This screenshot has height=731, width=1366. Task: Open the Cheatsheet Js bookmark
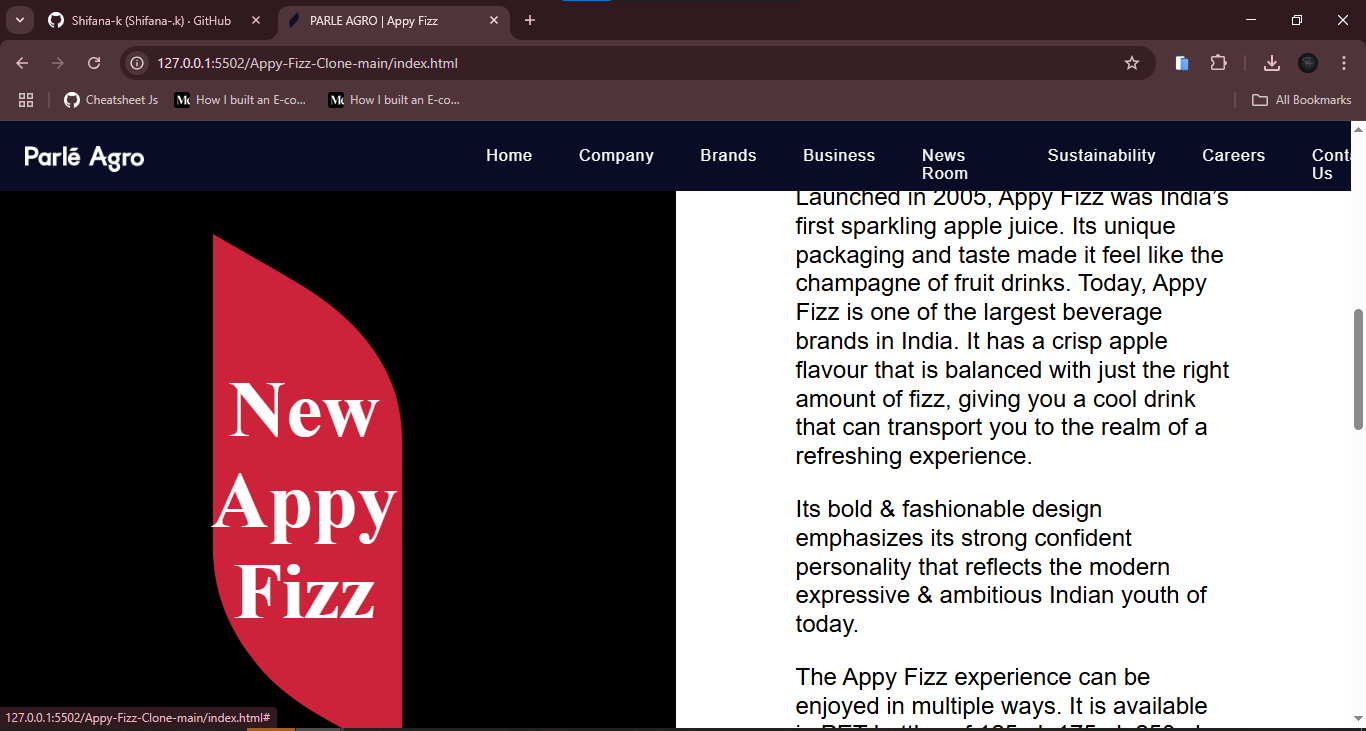click(x=111, y=100)
